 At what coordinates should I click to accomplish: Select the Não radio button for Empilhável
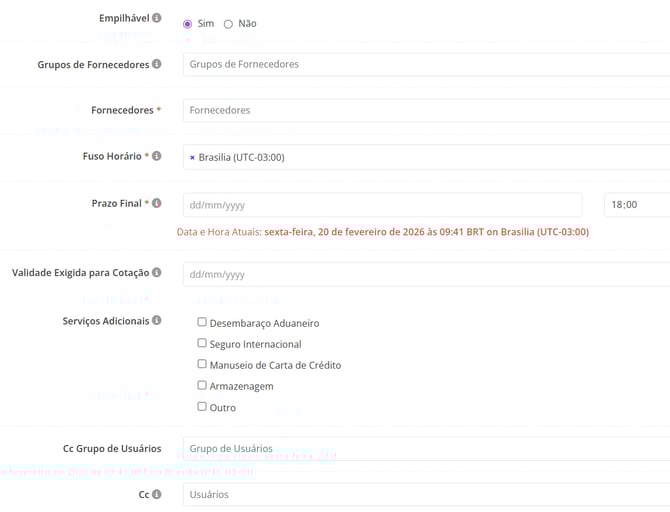point(228,24)
